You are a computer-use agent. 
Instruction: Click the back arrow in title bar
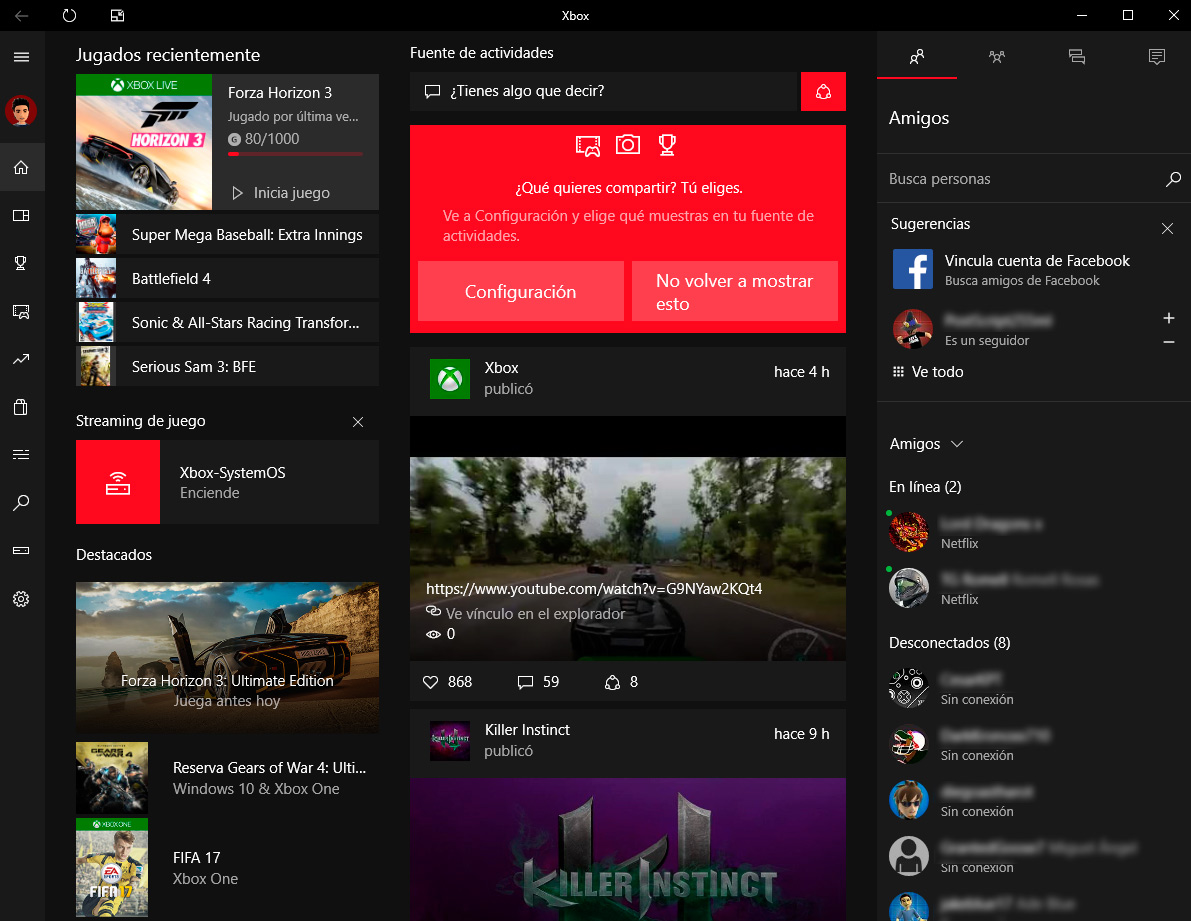[21, 15]
